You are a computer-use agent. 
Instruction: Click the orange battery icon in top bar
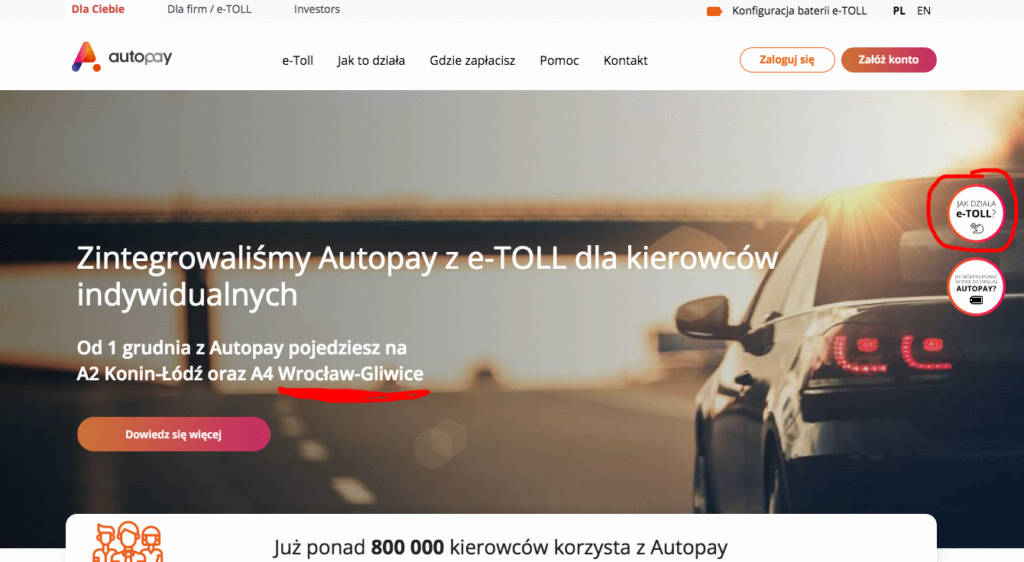tap(714, 11)
